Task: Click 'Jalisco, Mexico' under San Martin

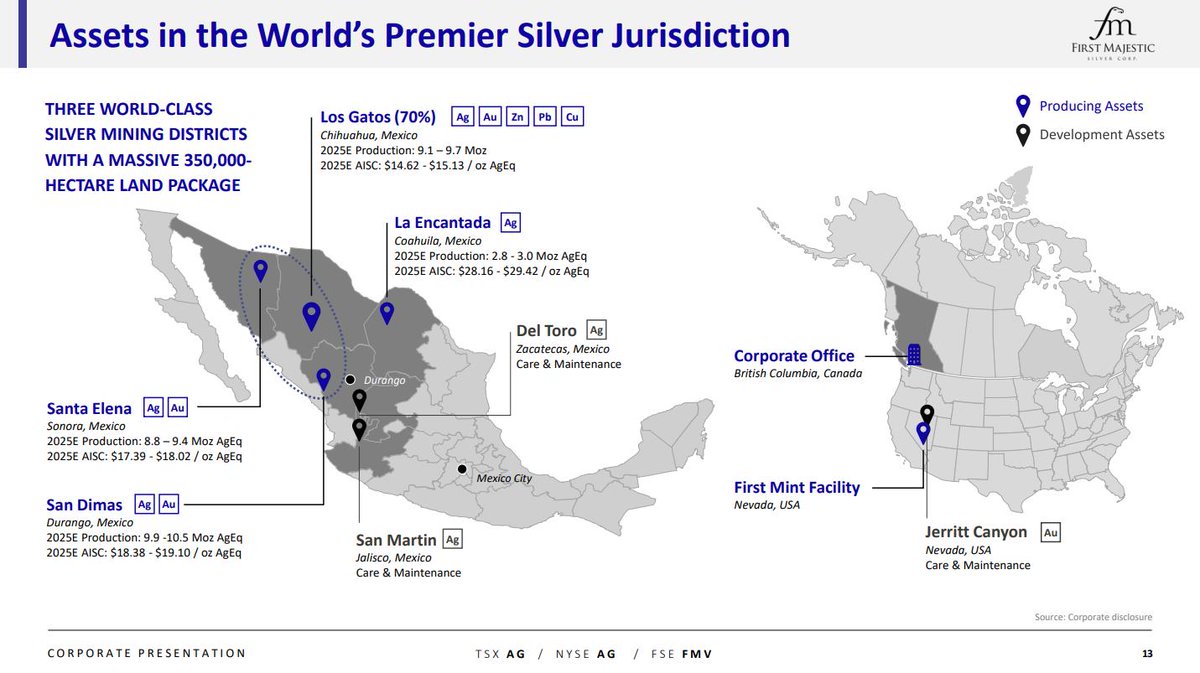Action: (x=396, y=558)
